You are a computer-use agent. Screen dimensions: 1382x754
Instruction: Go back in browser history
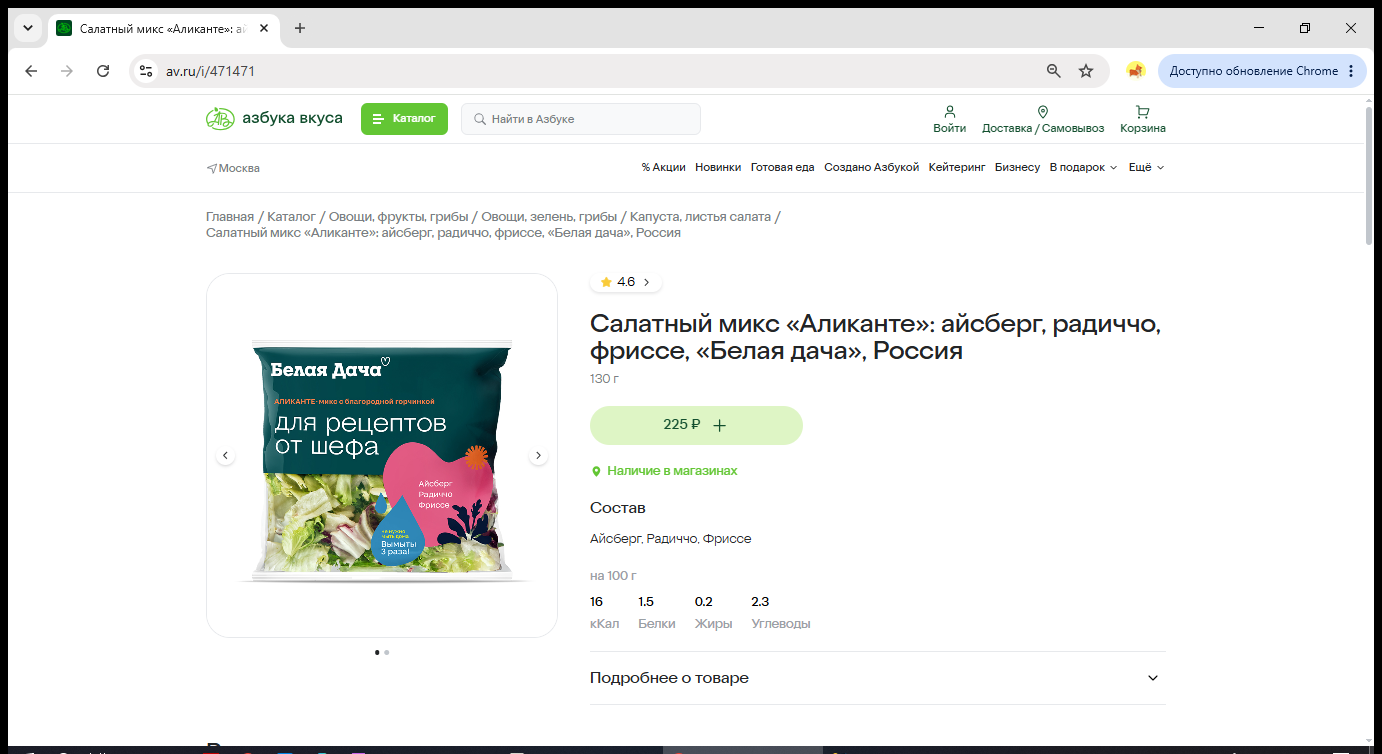point(31,71)
